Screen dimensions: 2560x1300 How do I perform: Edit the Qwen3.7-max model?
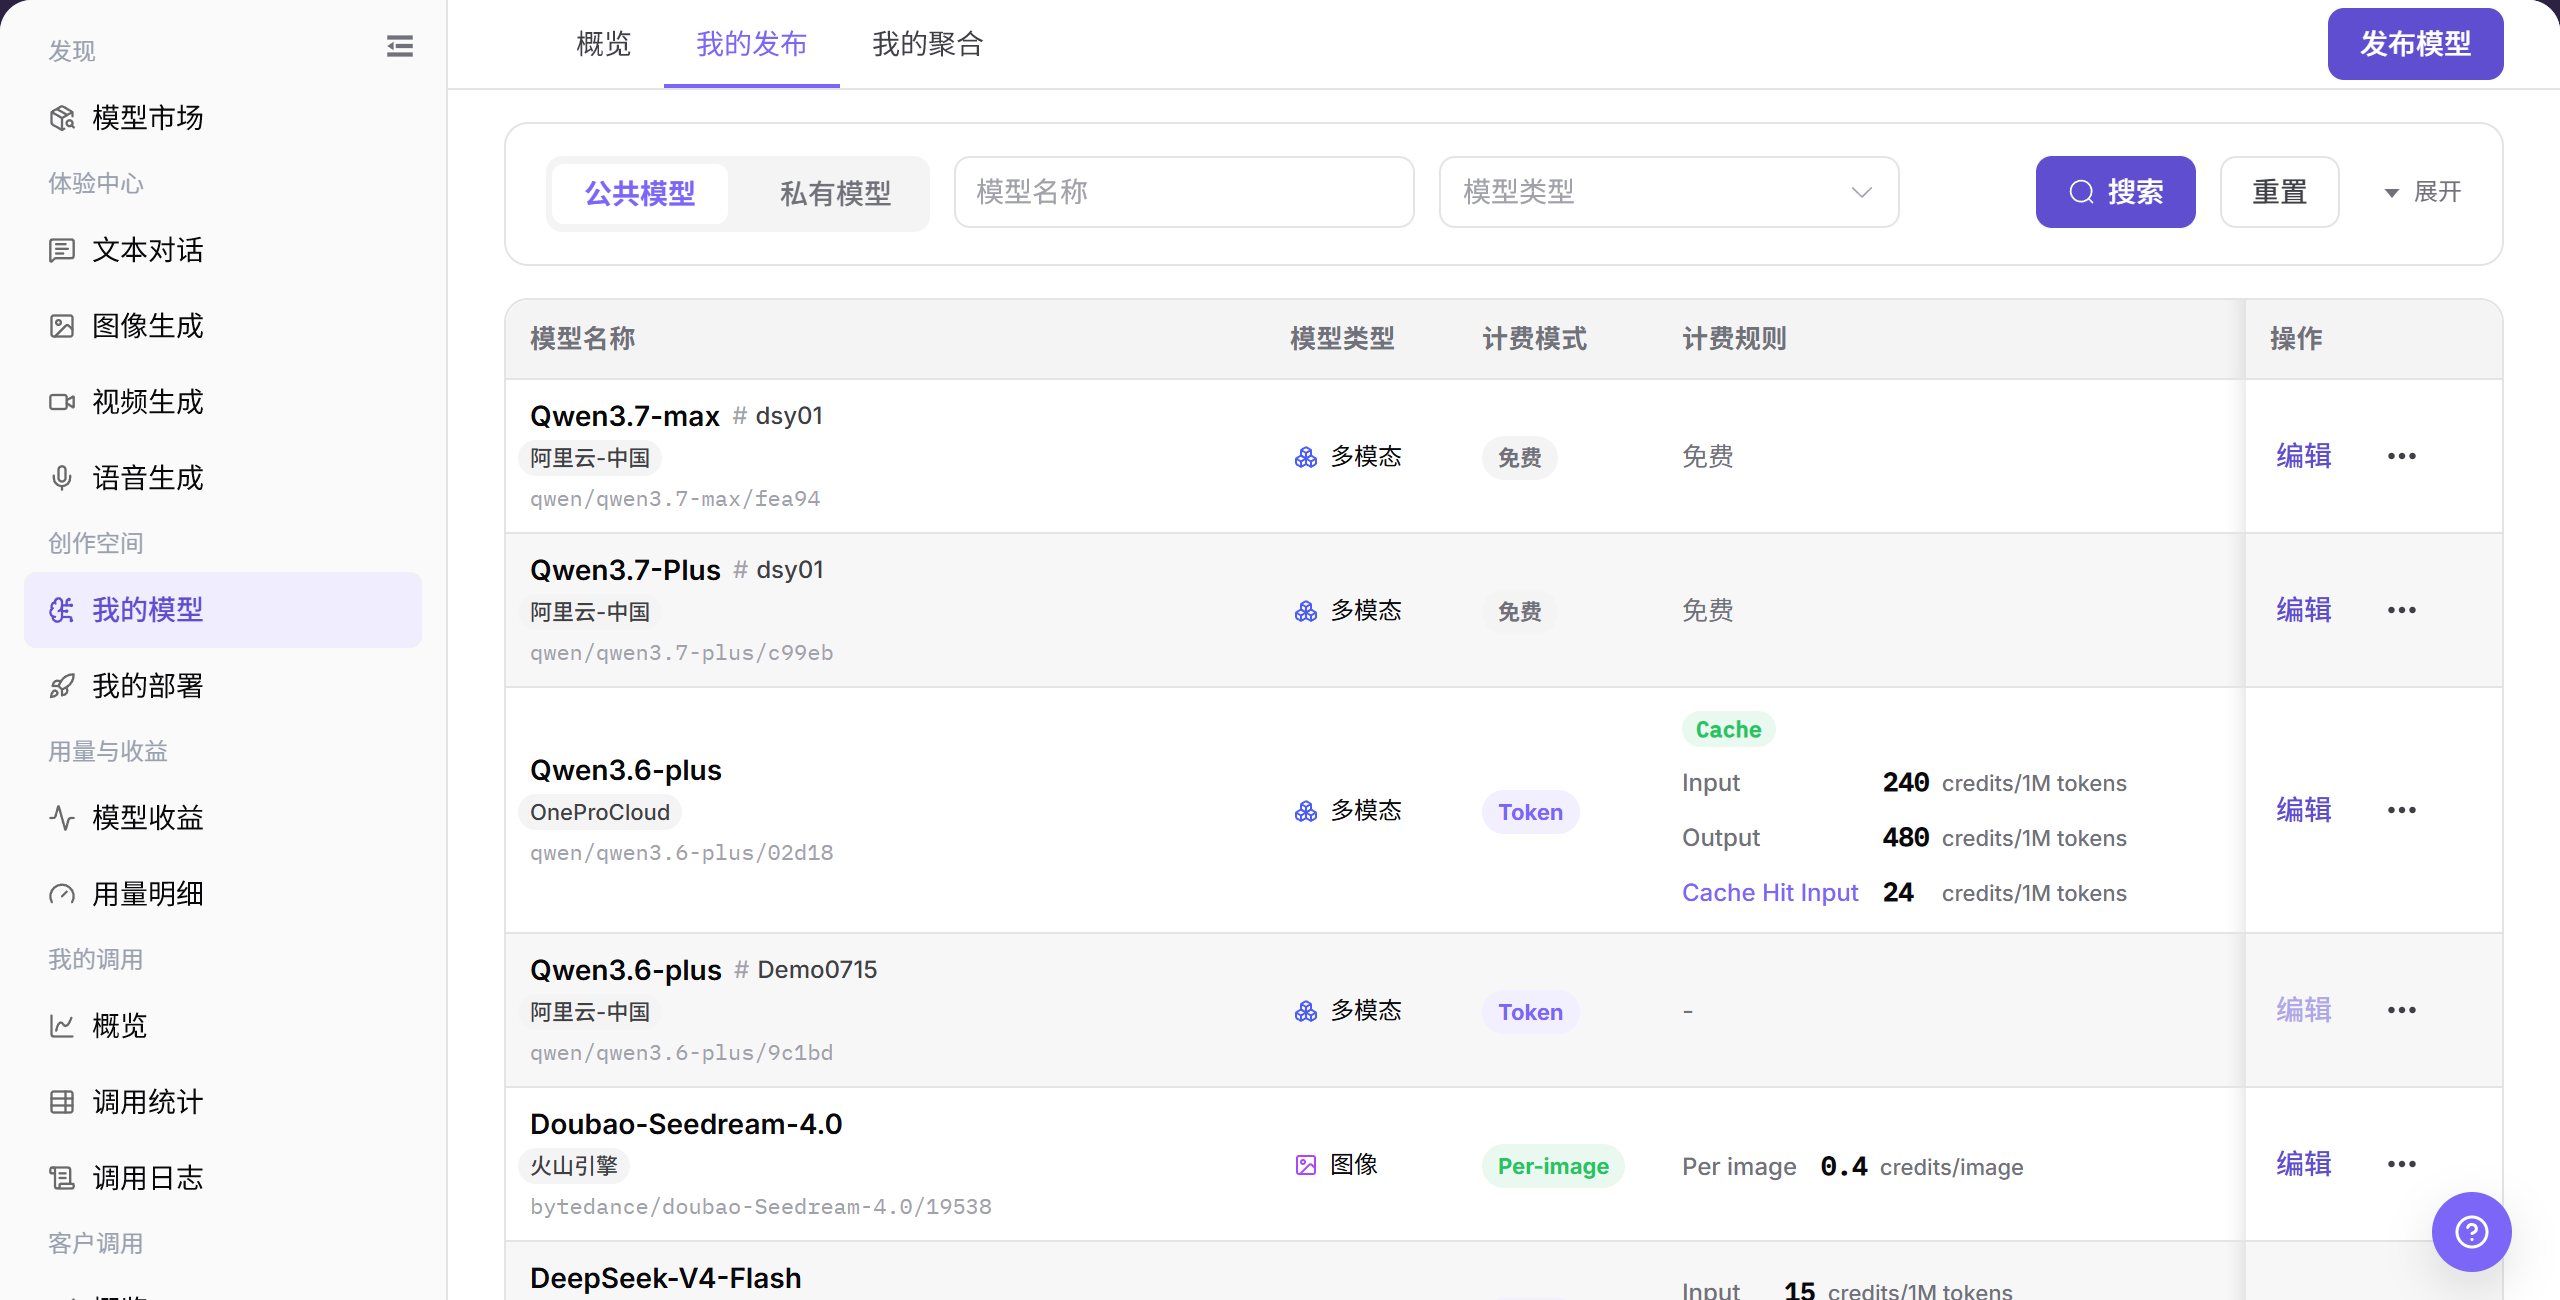pos(2304,456)
